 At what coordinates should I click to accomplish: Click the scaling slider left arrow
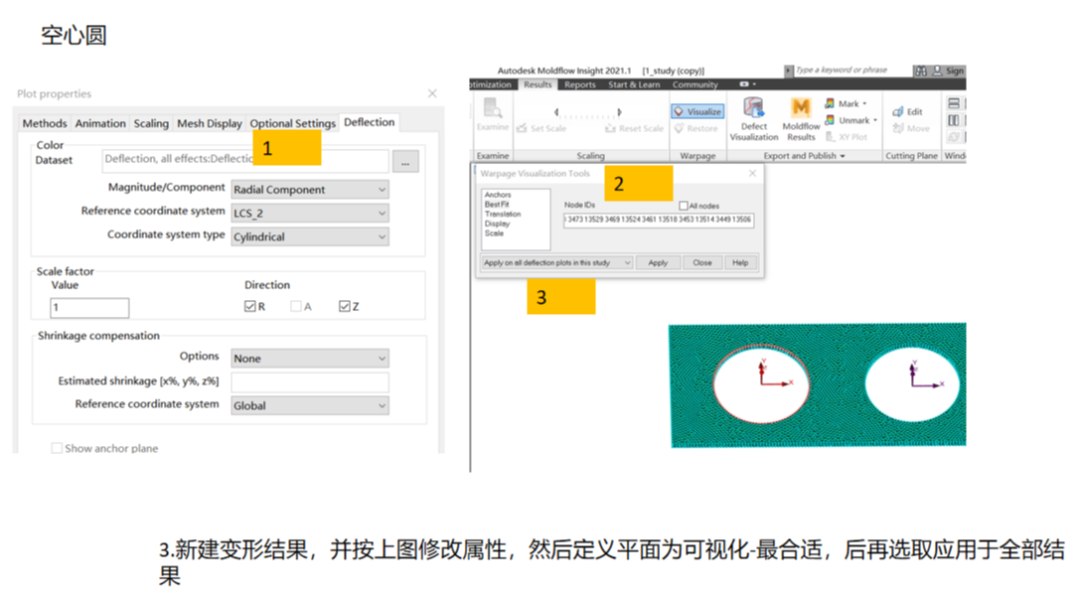click(556, 112)
